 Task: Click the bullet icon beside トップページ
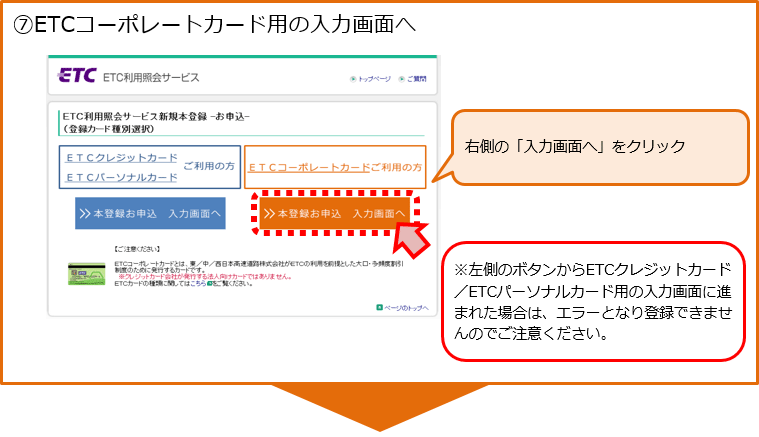[353, 78]
